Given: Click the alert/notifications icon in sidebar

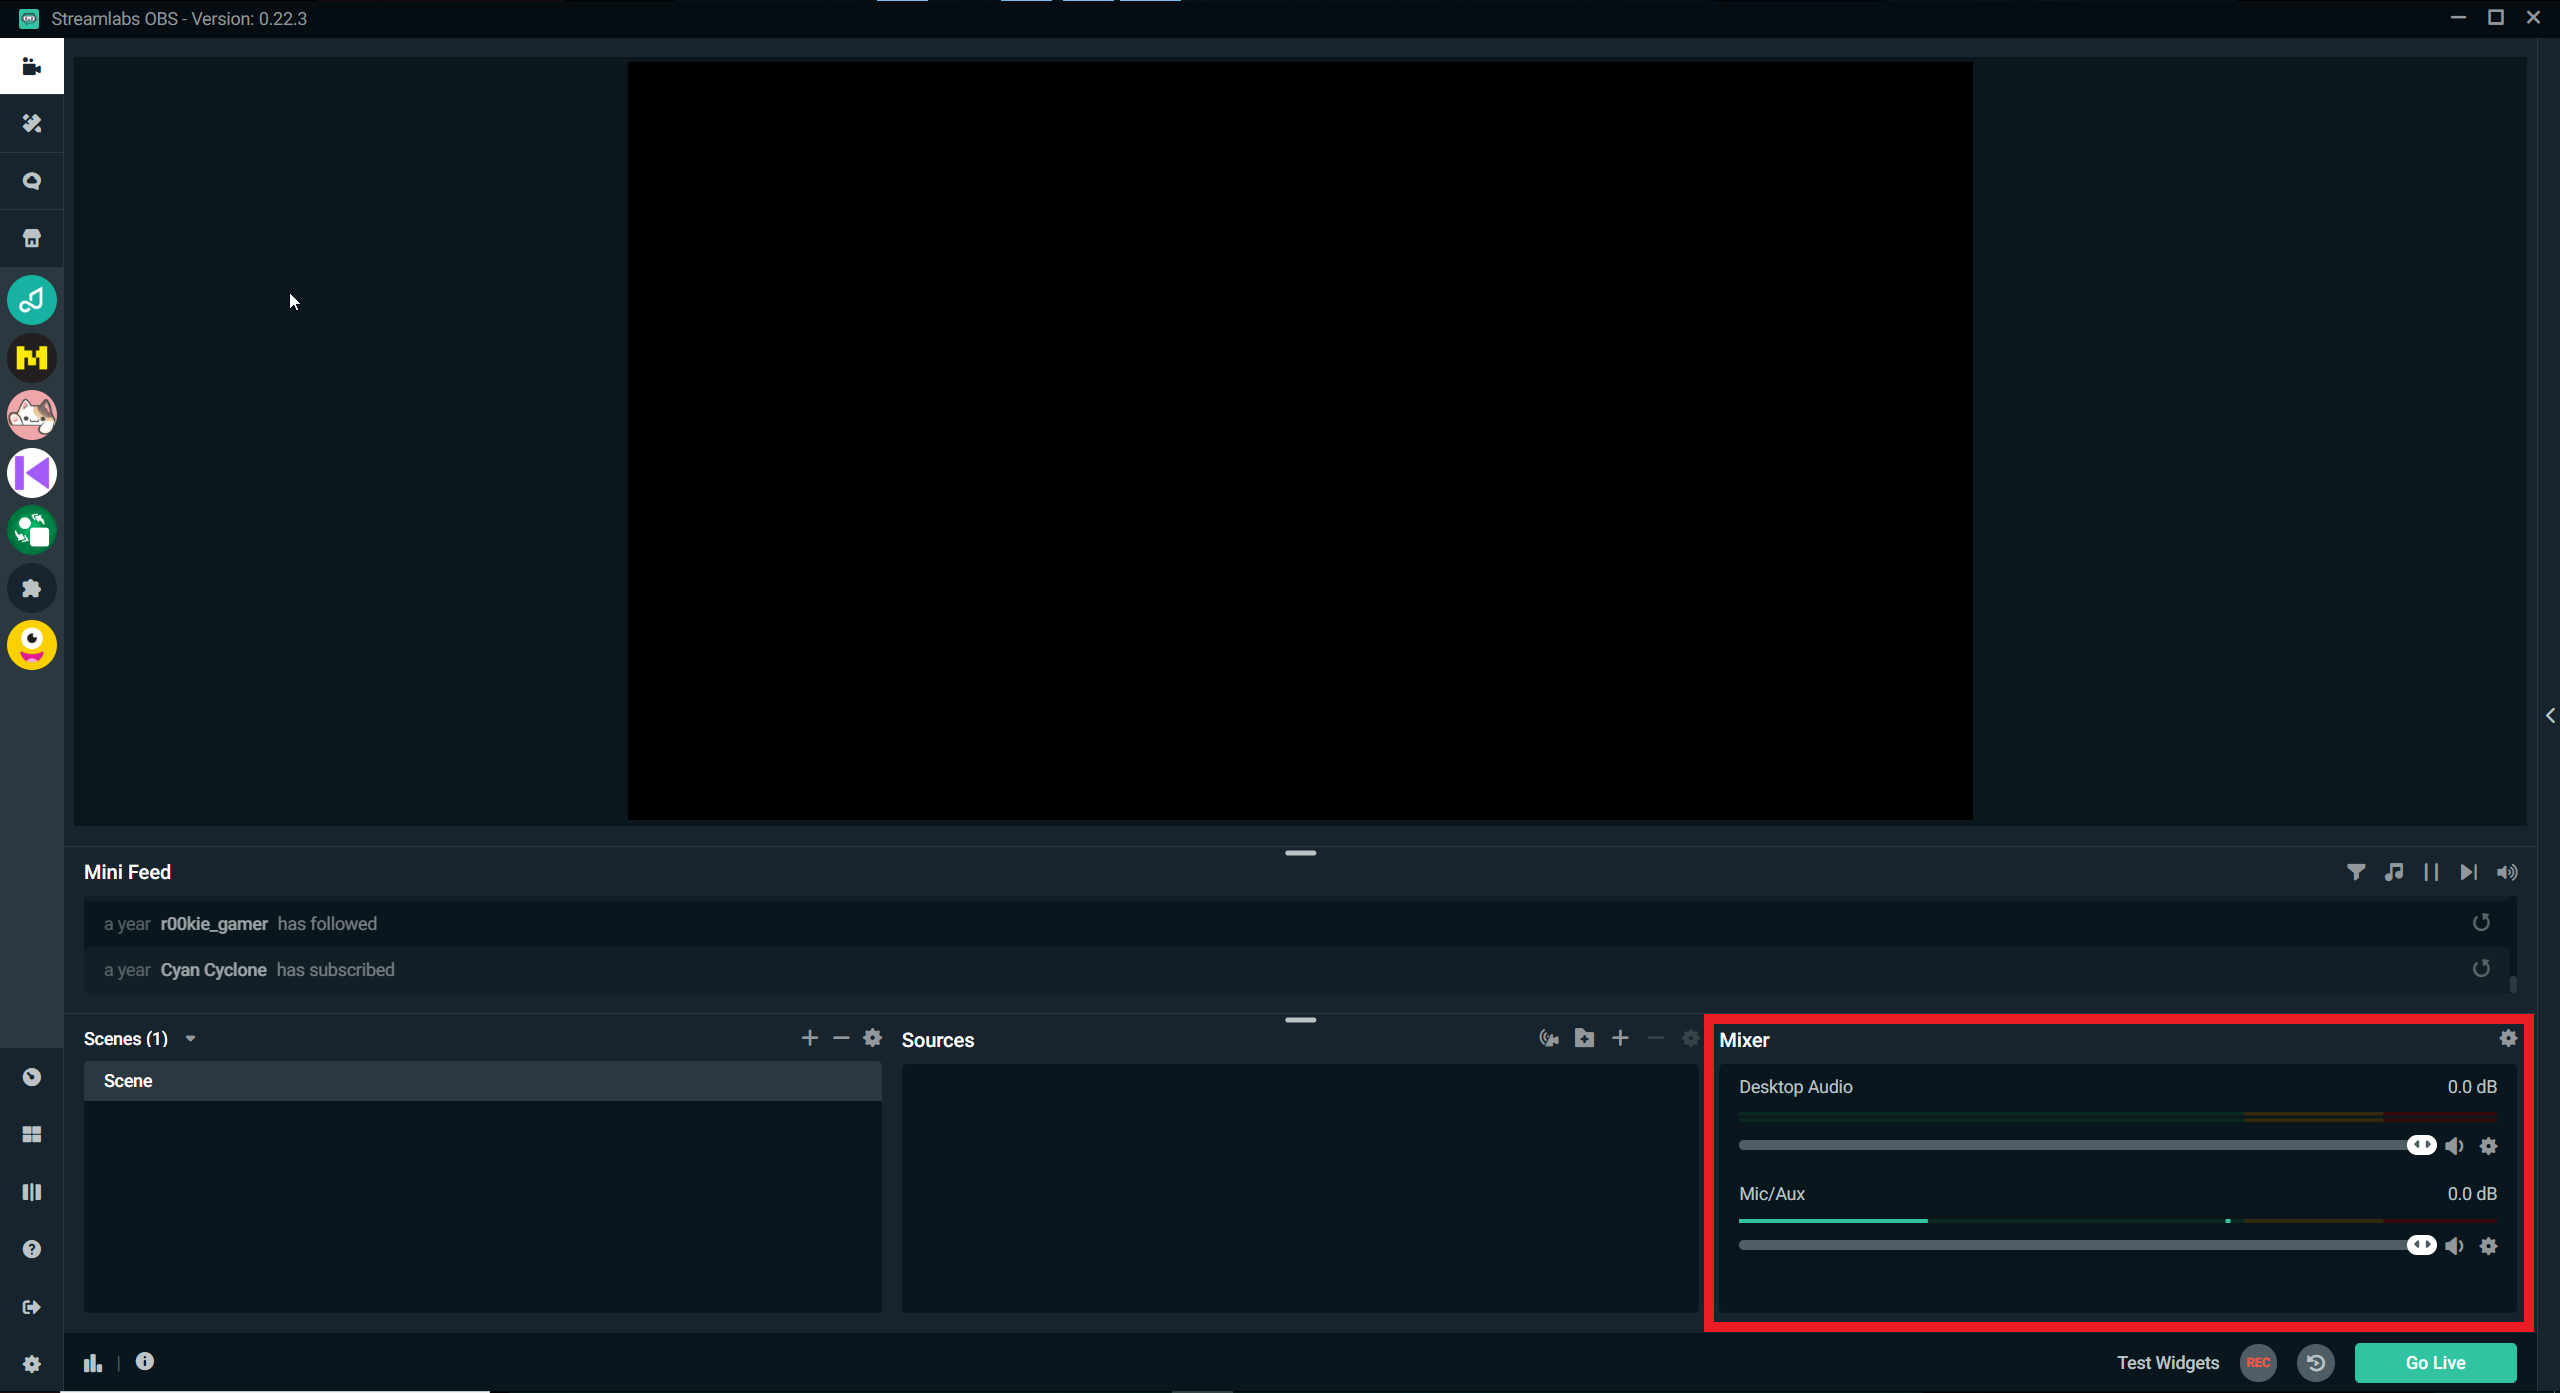Looking at the screenshot, I should coord(31,180).
